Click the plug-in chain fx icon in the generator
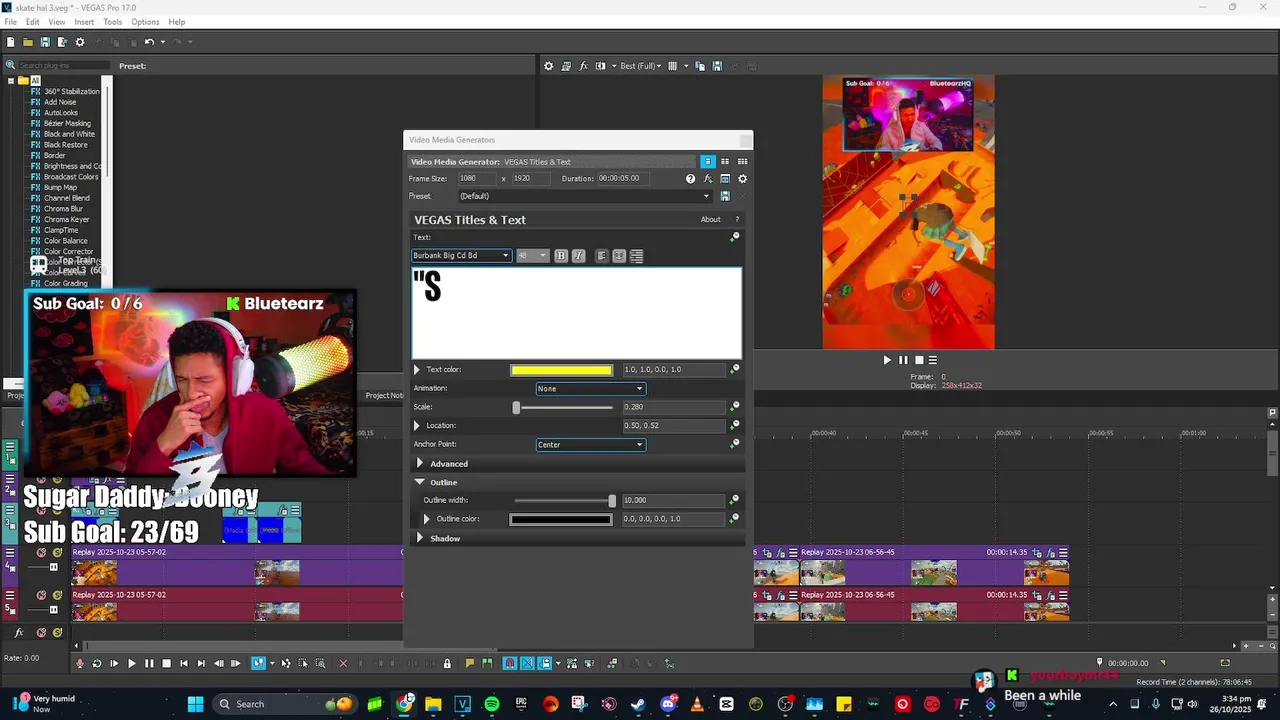The width and height of the screenshot is (1280, 720). [x=708, y=179]
